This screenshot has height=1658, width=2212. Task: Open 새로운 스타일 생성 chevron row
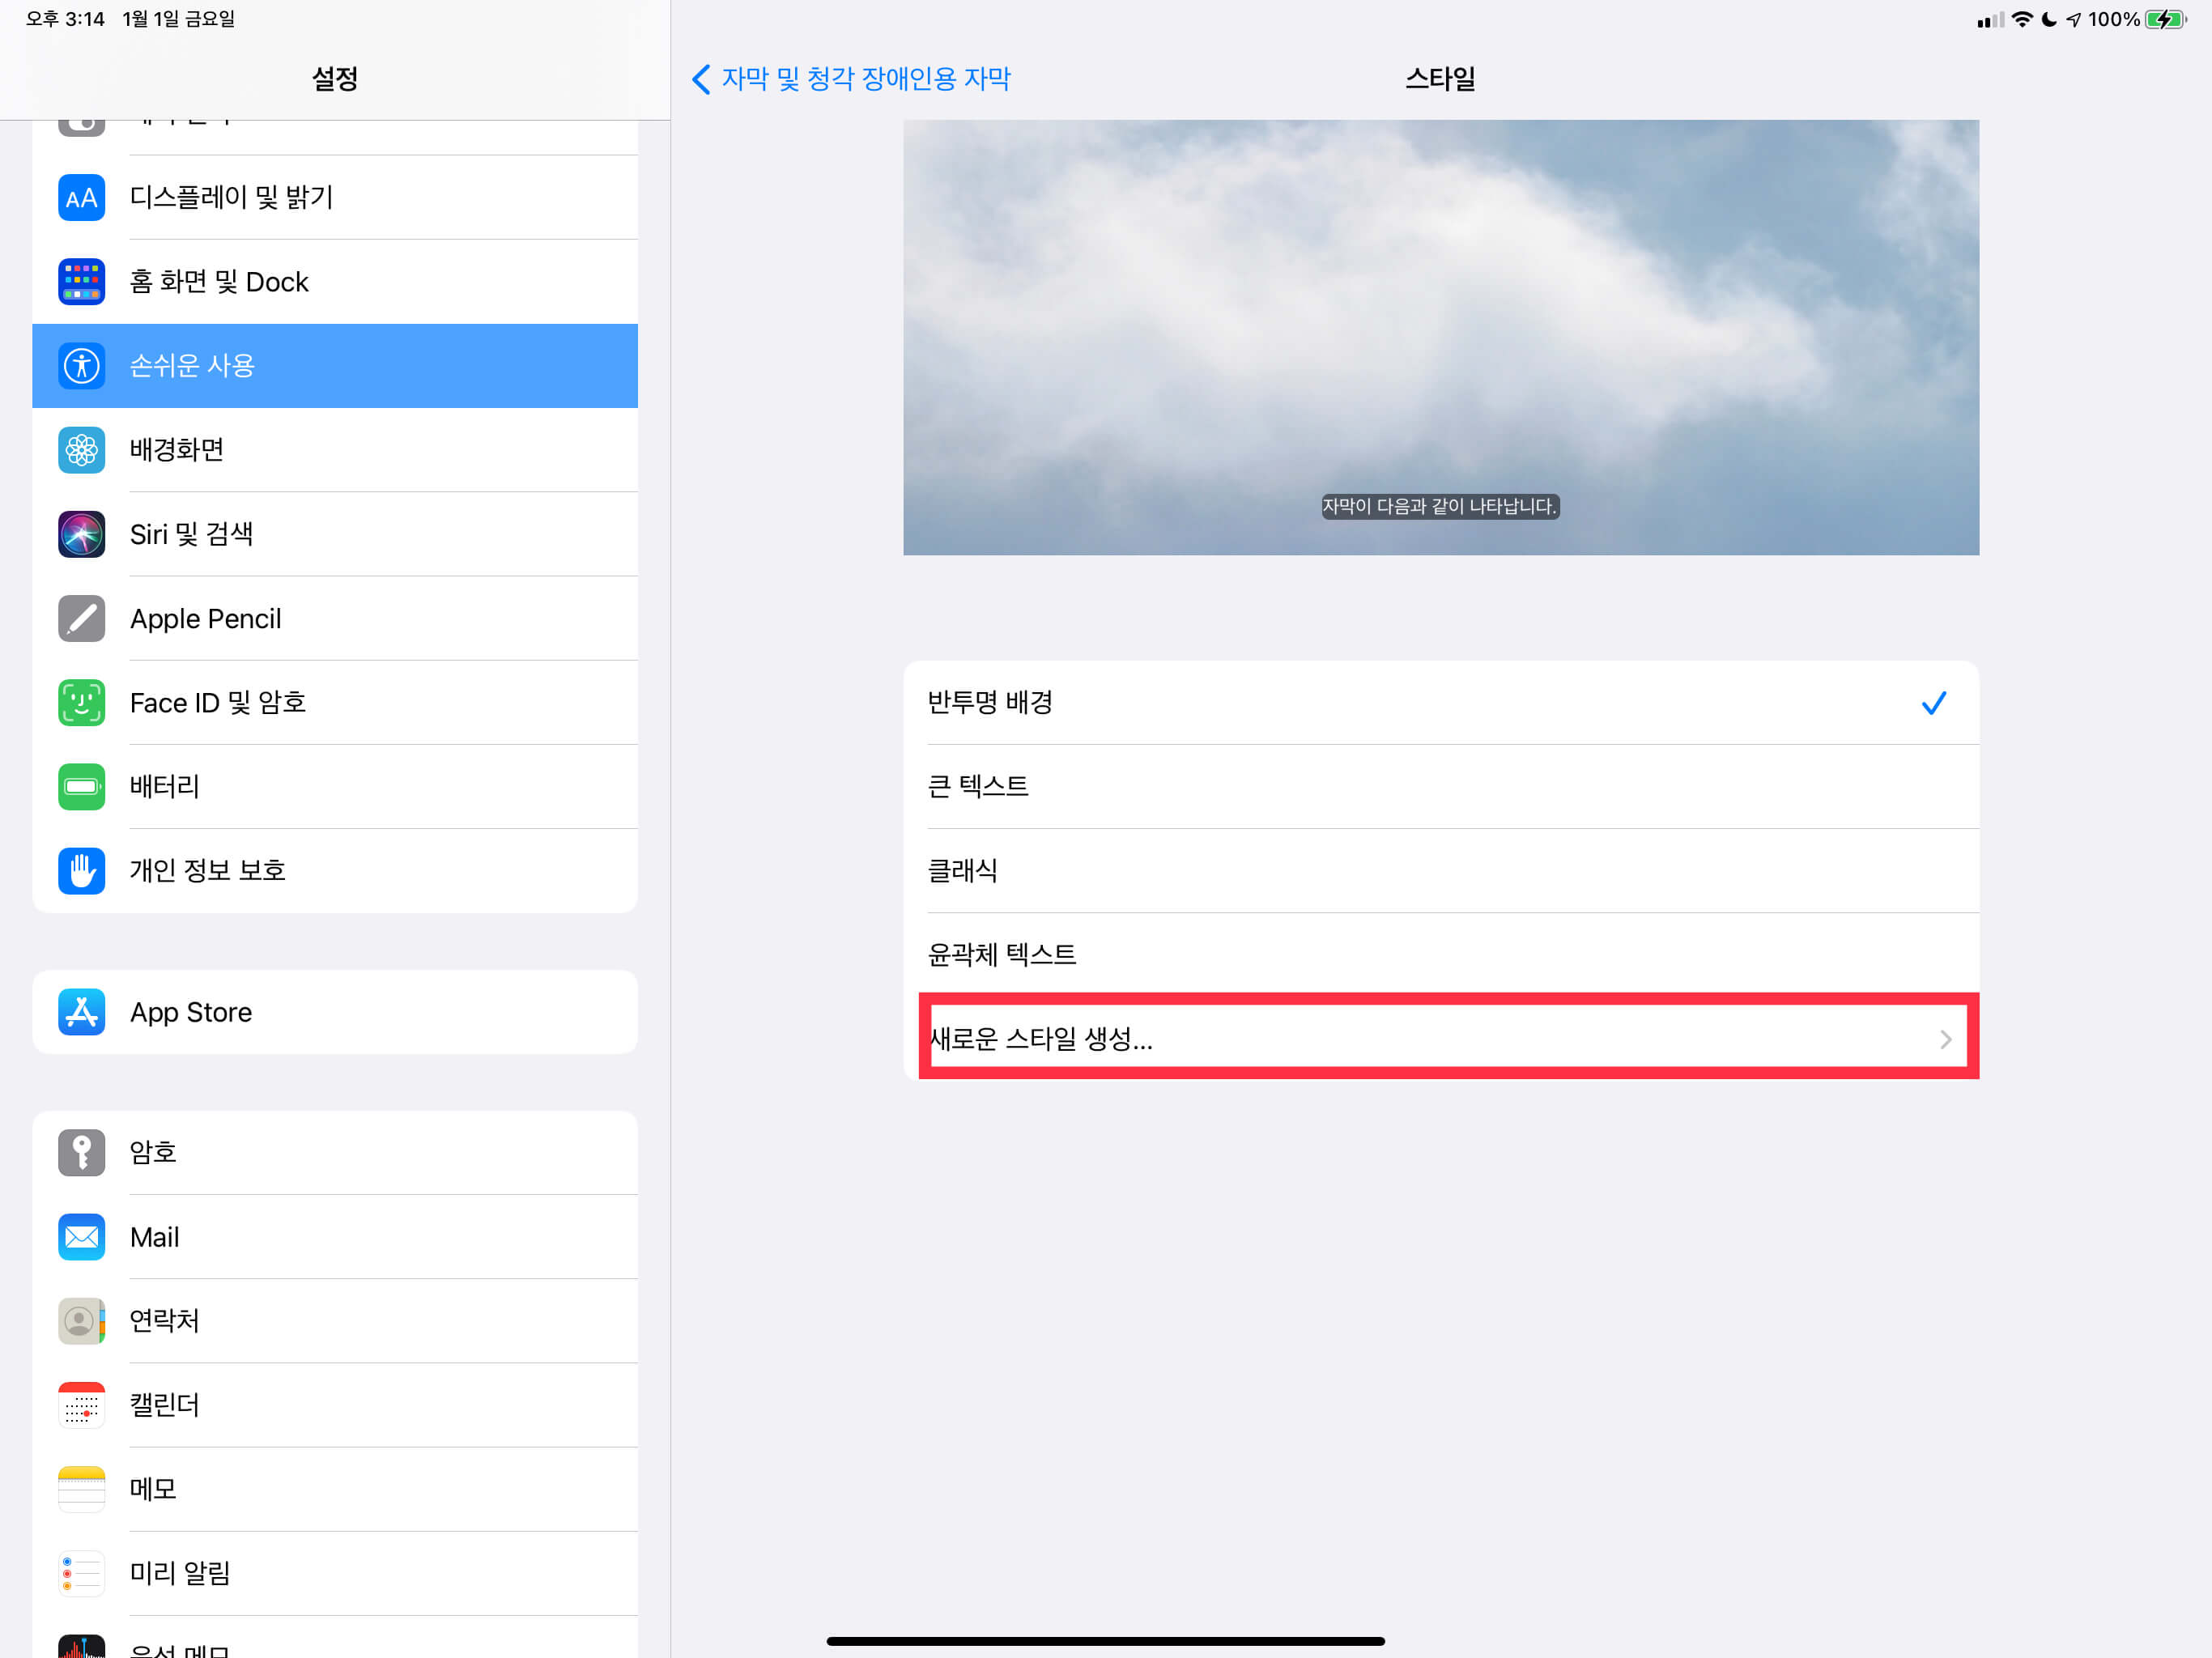pyautogui.click(x=1440, y=1038)
